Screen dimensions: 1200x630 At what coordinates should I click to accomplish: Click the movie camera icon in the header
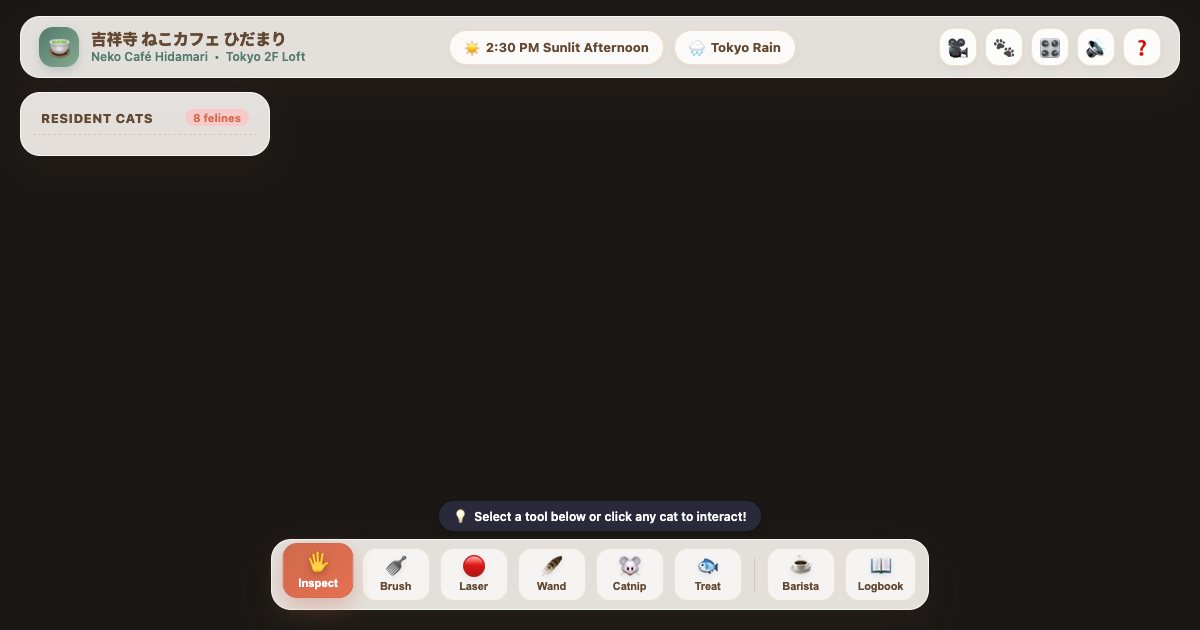pos(958,47)
